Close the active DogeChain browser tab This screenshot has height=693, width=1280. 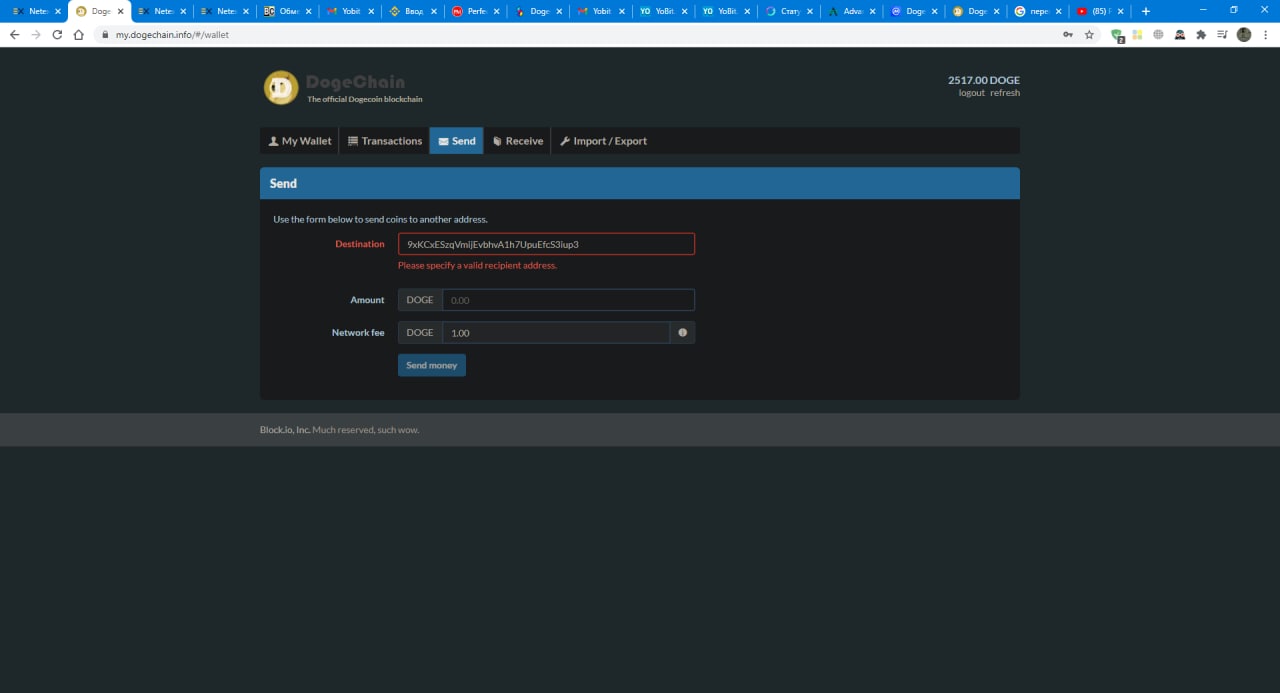pyautogui.click(x=121, y=11)
